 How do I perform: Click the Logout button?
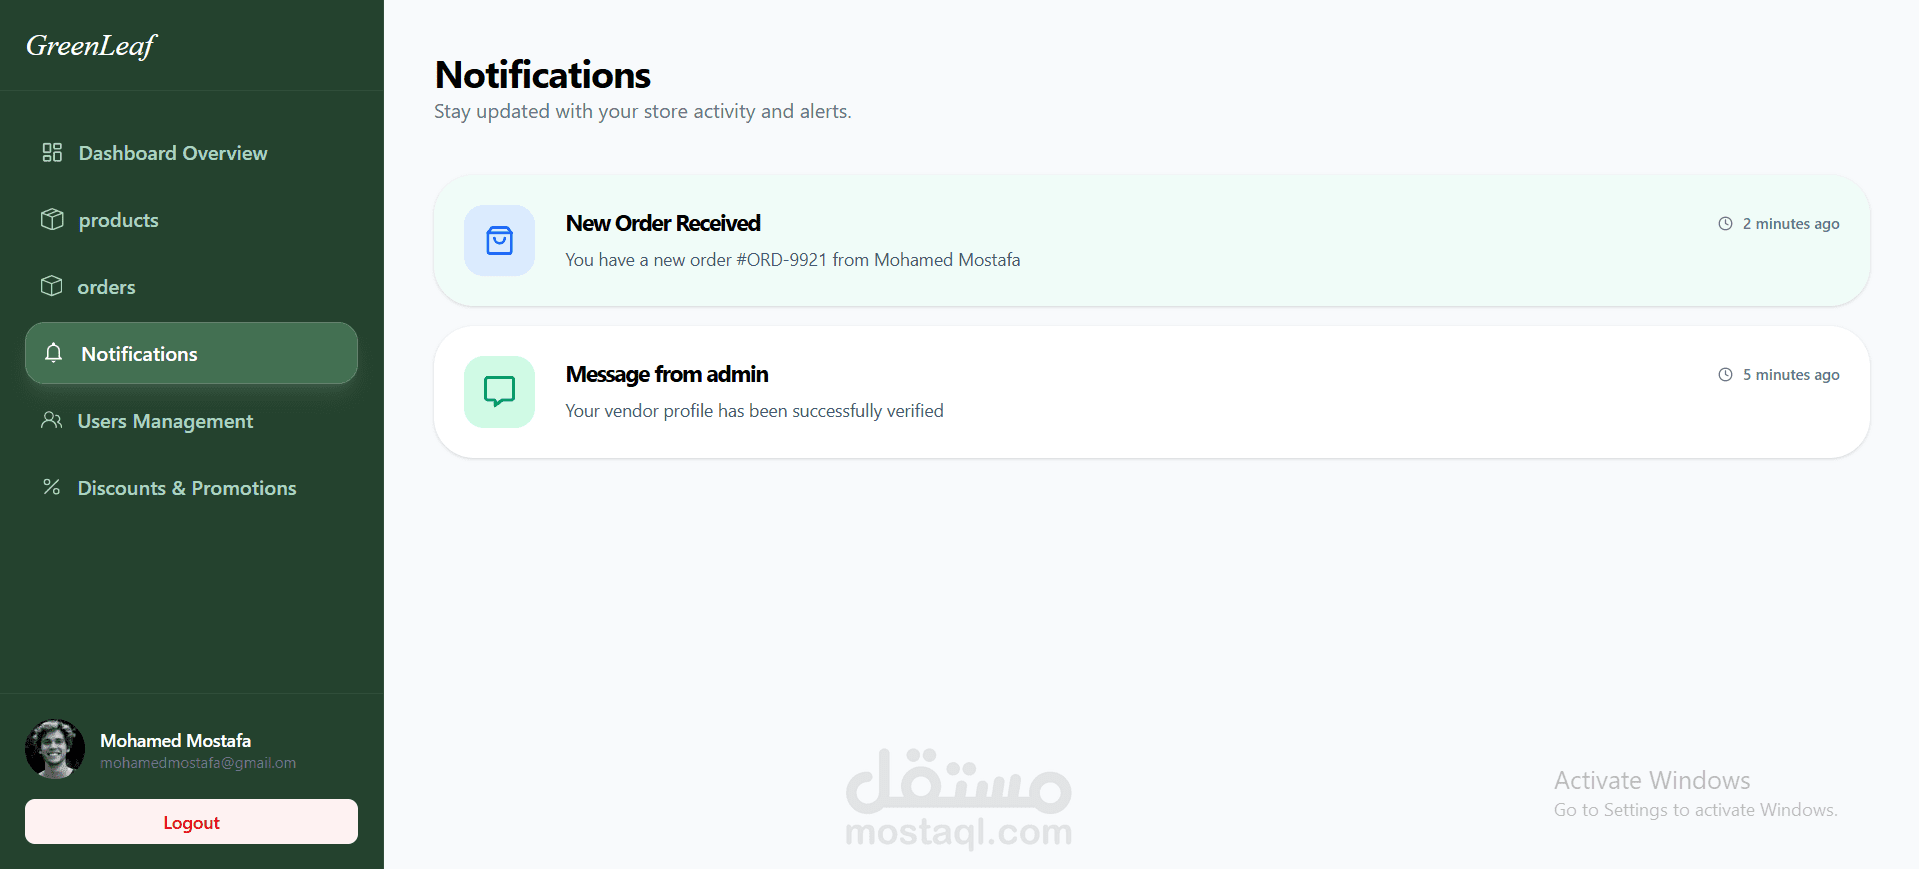pos(191,822)
